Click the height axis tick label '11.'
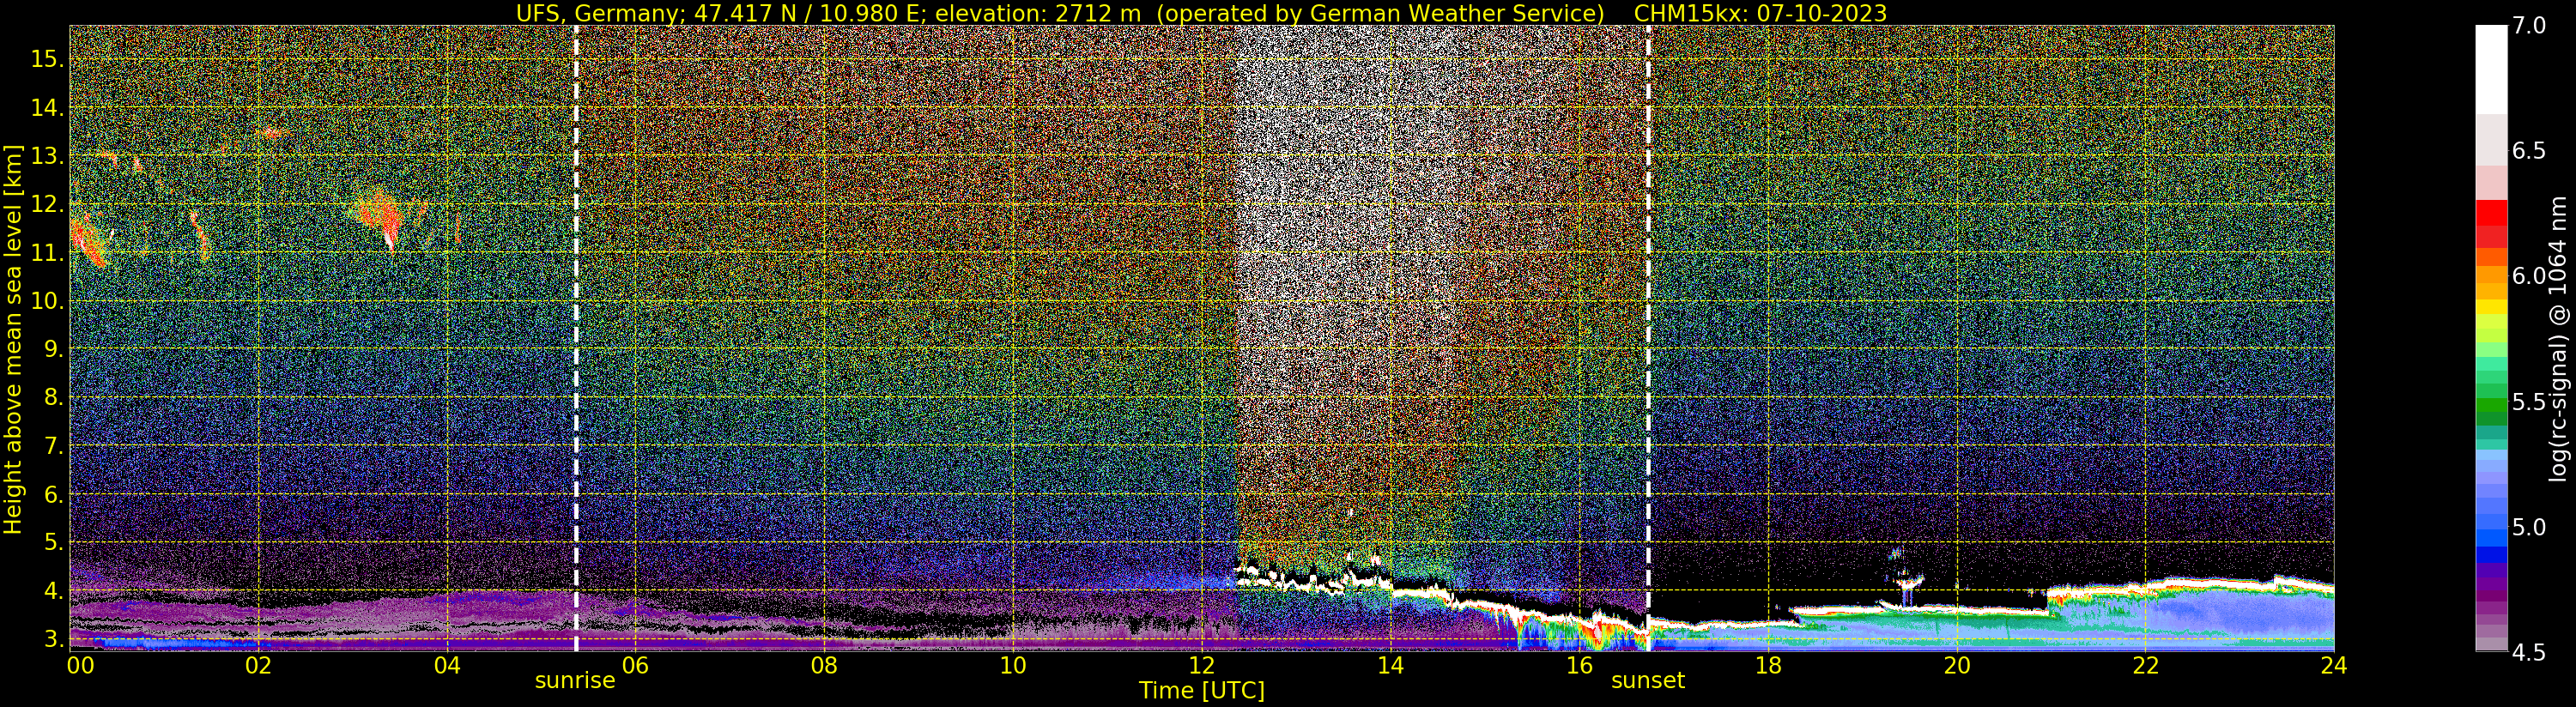The width and height of the screenshot is (2576, 707). click(x=47, y=252)
